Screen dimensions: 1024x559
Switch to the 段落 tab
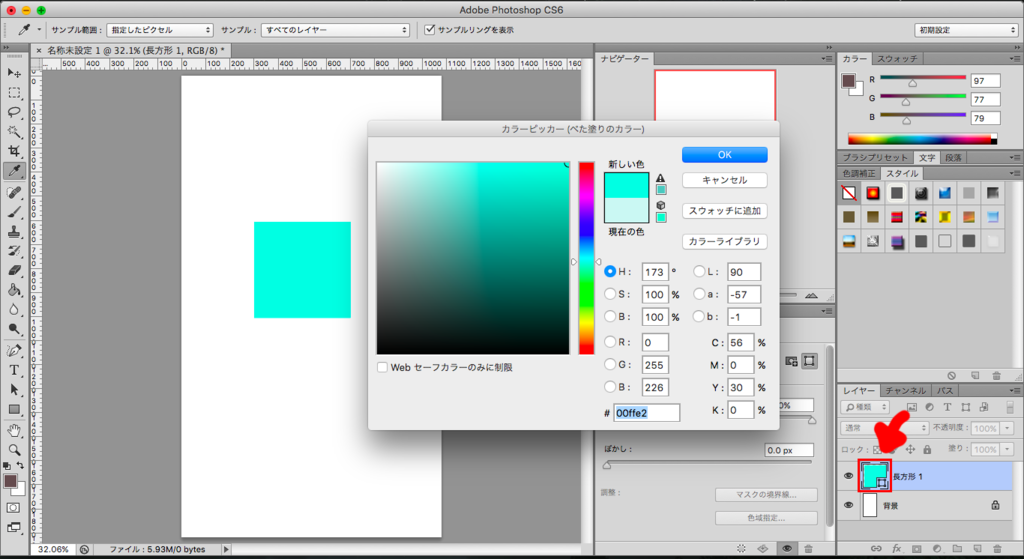[953, 157]
